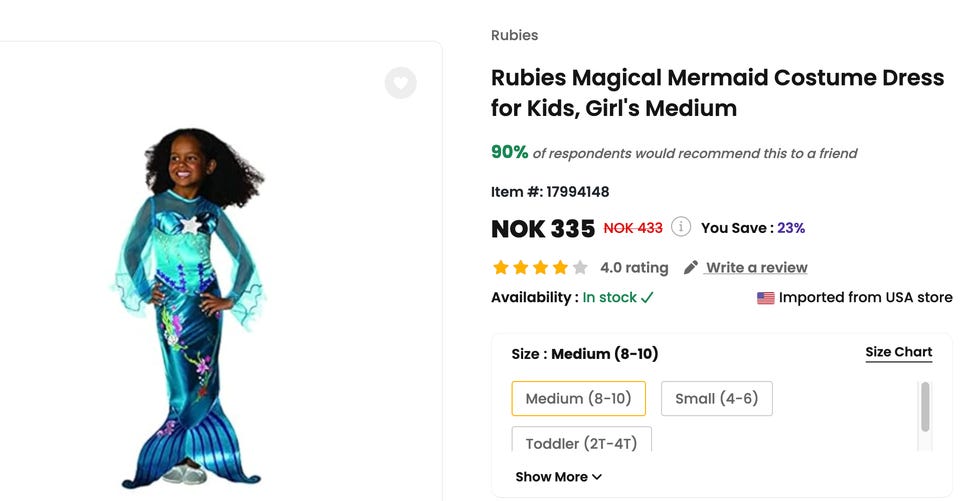
Task: Pick the Toddler (2T-4T) size option
Action: 581,443
